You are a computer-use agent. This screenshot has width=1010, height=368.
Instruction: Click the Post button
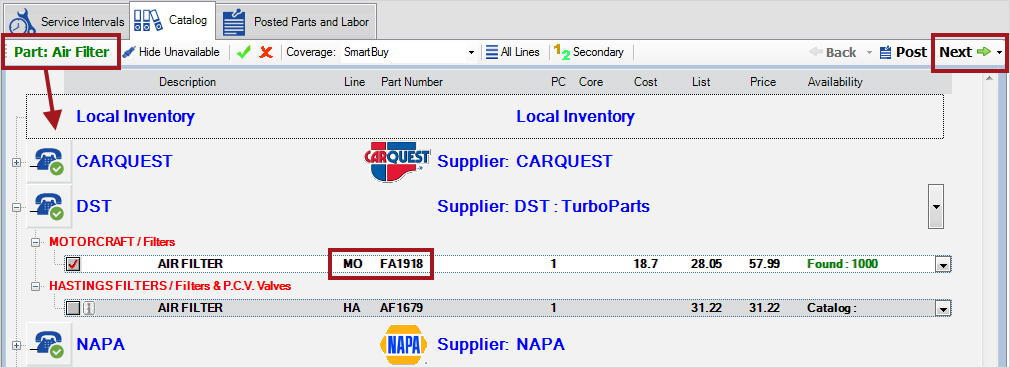click(902, 52)
